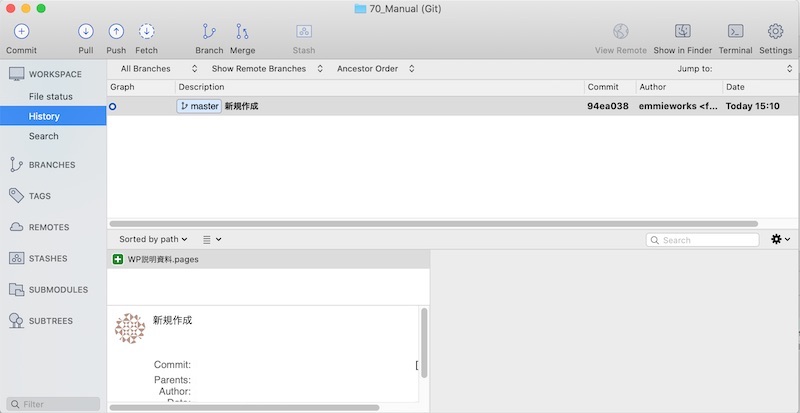Screen dimensions: 800x413
Task: Click the commit details vertical scrollbar
Action: [x=424, y=343]
